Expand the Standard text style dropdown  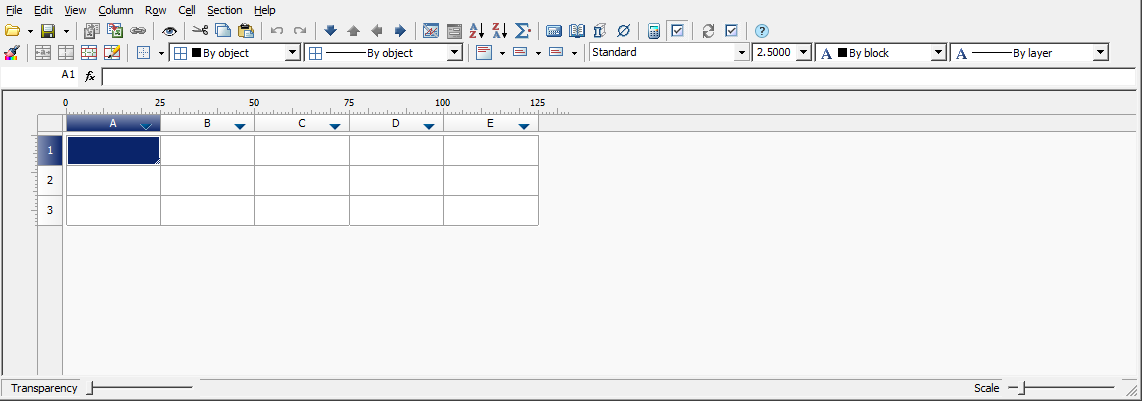click(741, 53)
